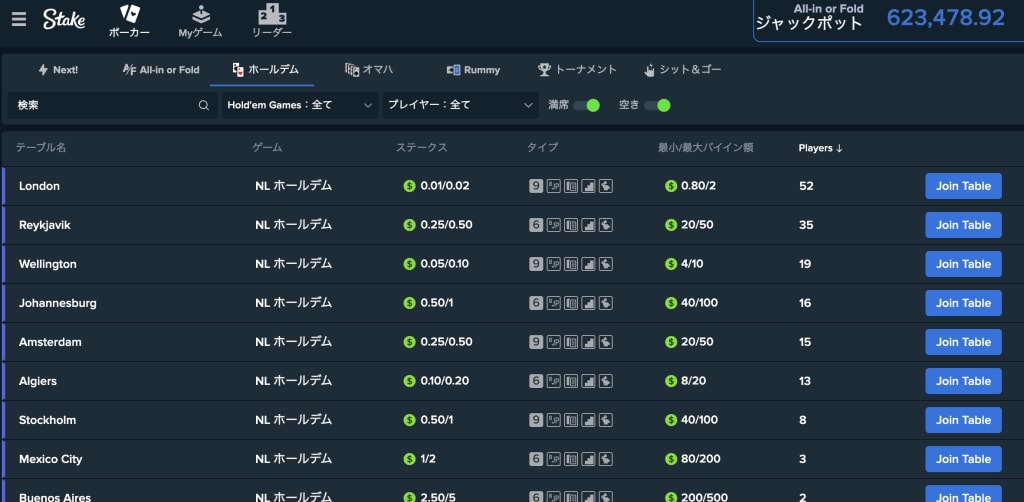Click the rabbit icon in Amsterdam row
The image size is (1024, 502).
[605, 342]
